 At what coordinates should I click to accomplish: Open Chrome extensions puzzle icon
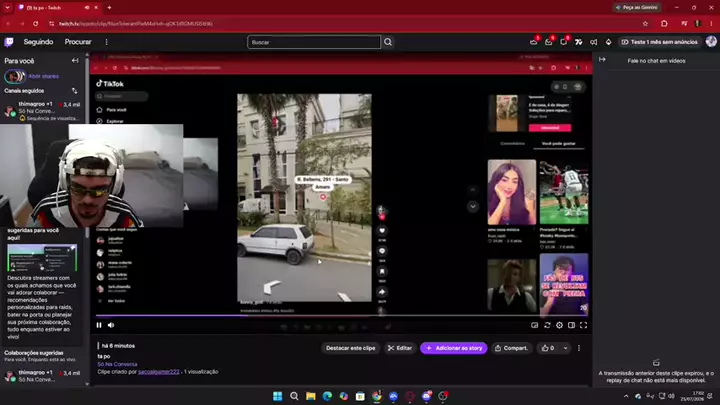click(x=664, y=23)
